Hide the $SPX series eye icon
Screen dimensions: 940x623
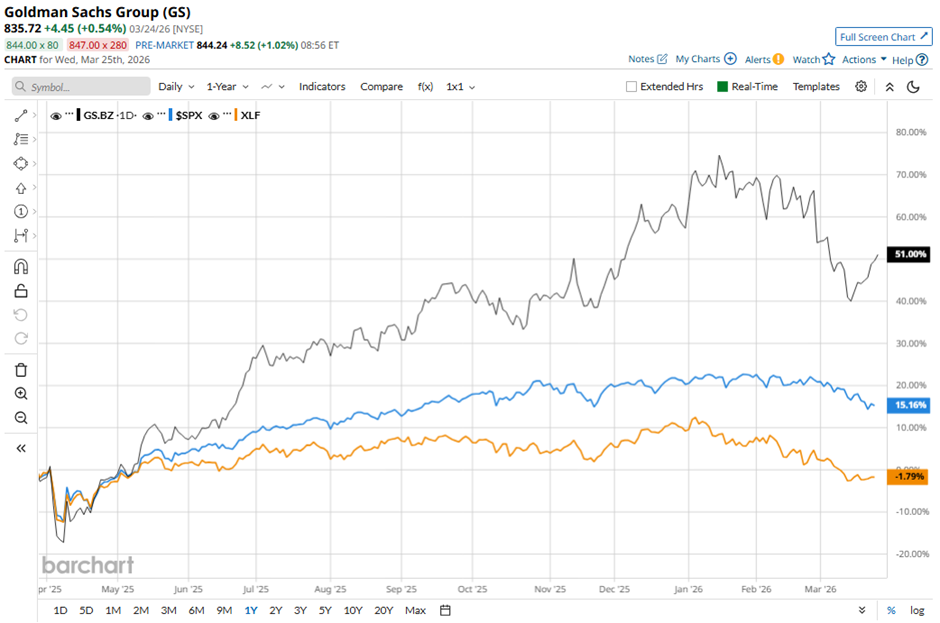[x=148, y=116]
